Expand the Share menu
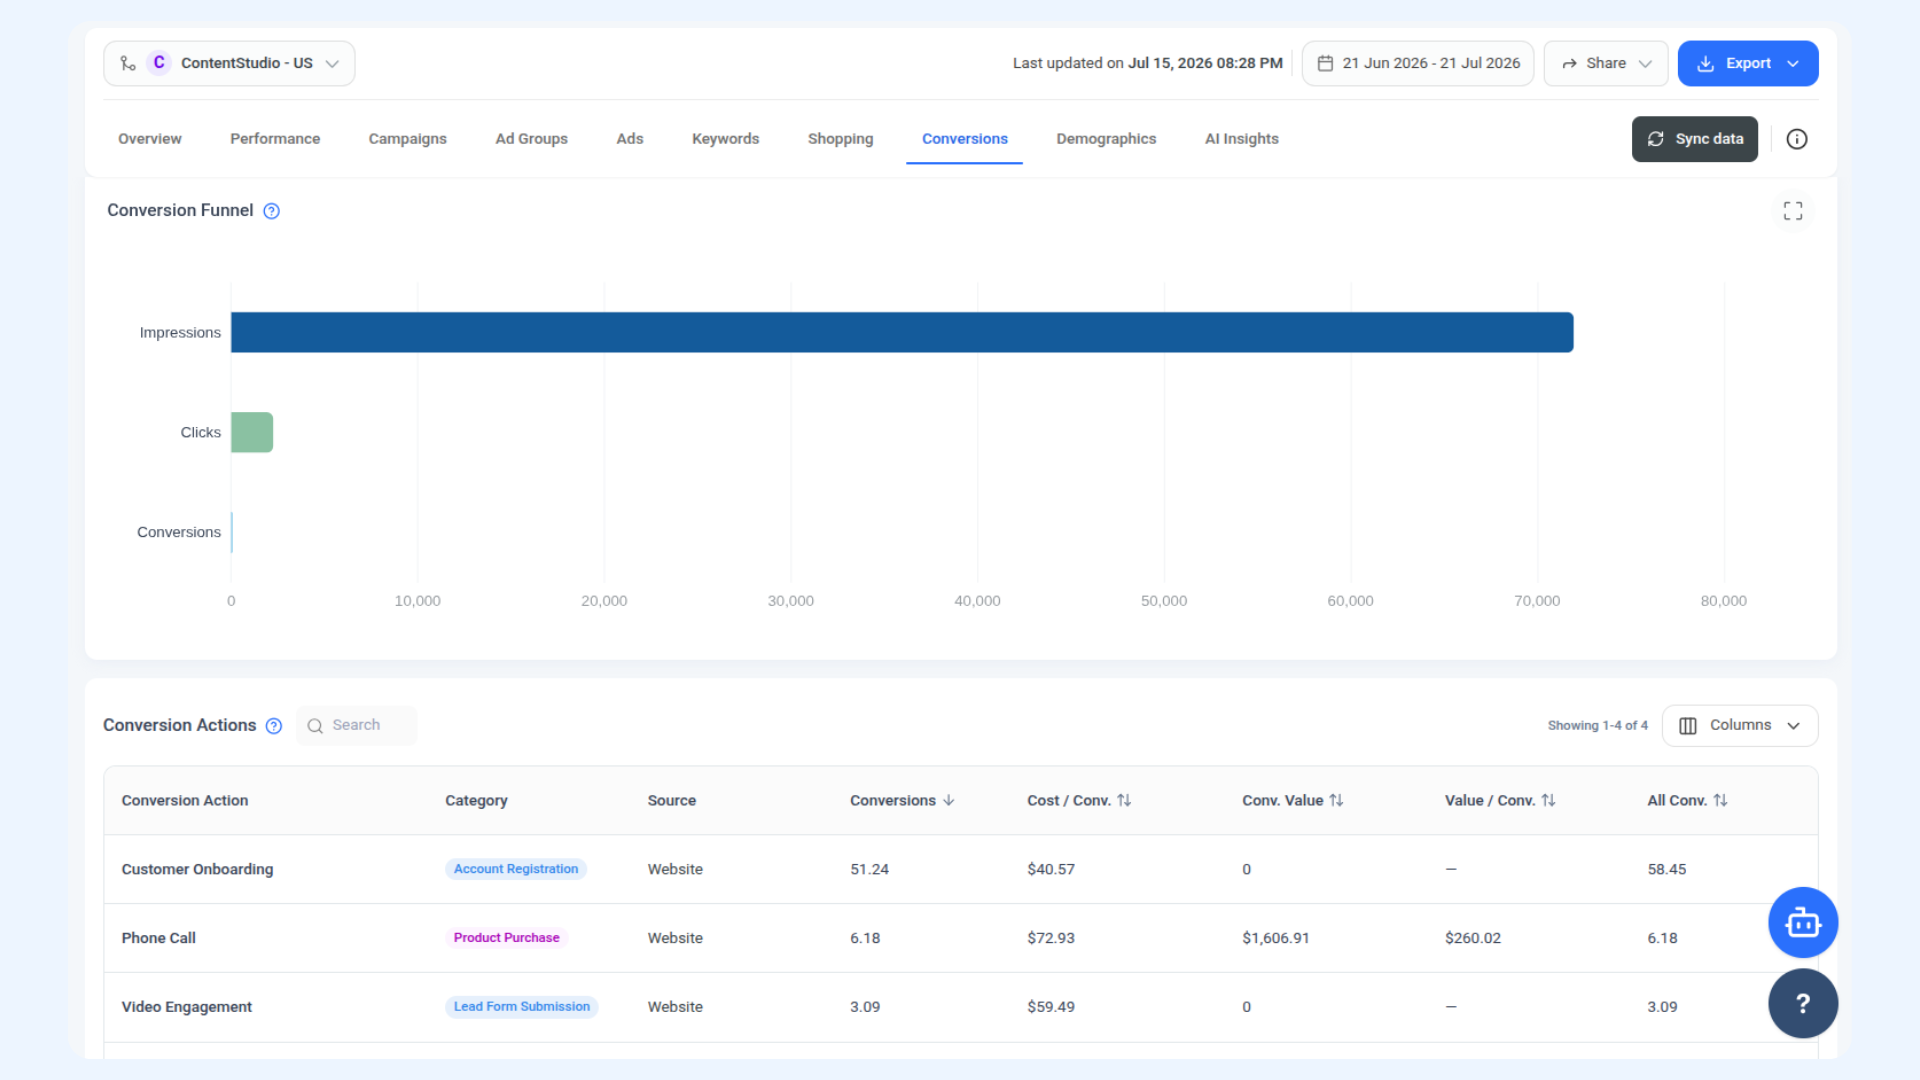The image size is (1920, 1080). click(x=1606, y=63)
